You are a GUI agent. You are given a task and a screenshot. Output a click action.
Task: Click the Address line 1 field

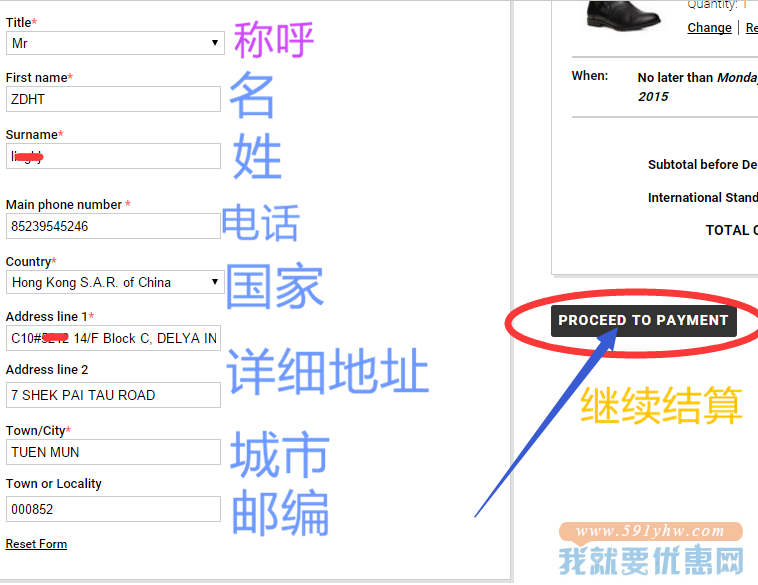(x=113, y=338)
